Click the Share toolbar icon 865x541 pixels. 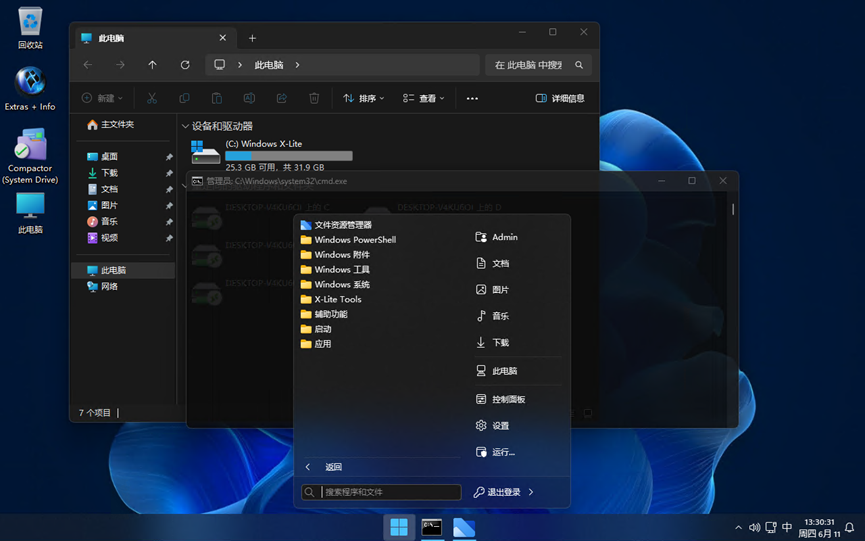pyautogui.click(x=281, y=98)
